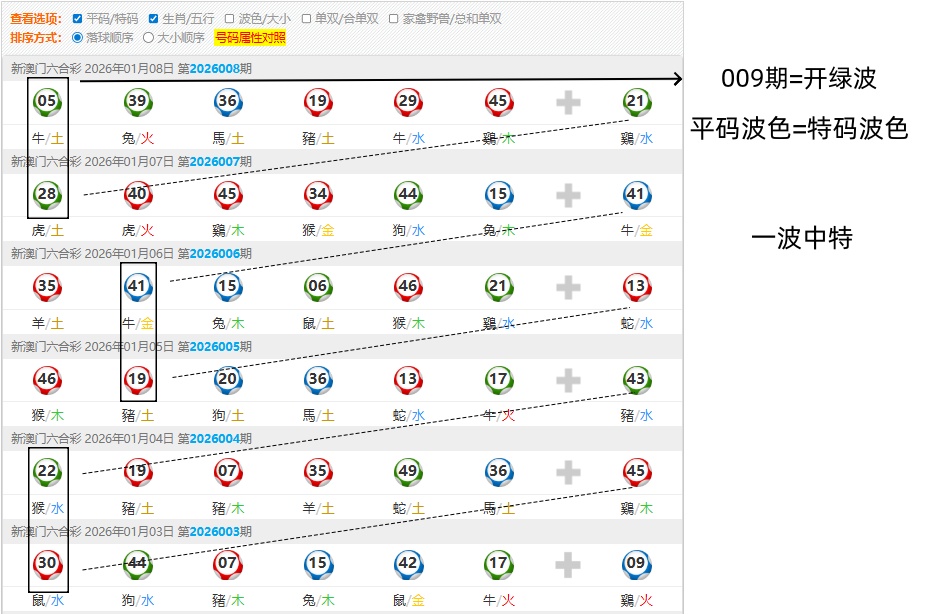Click the 号码属性对照 button
The width and height of the screenshot is (928, 614).
tap(250, 38)
